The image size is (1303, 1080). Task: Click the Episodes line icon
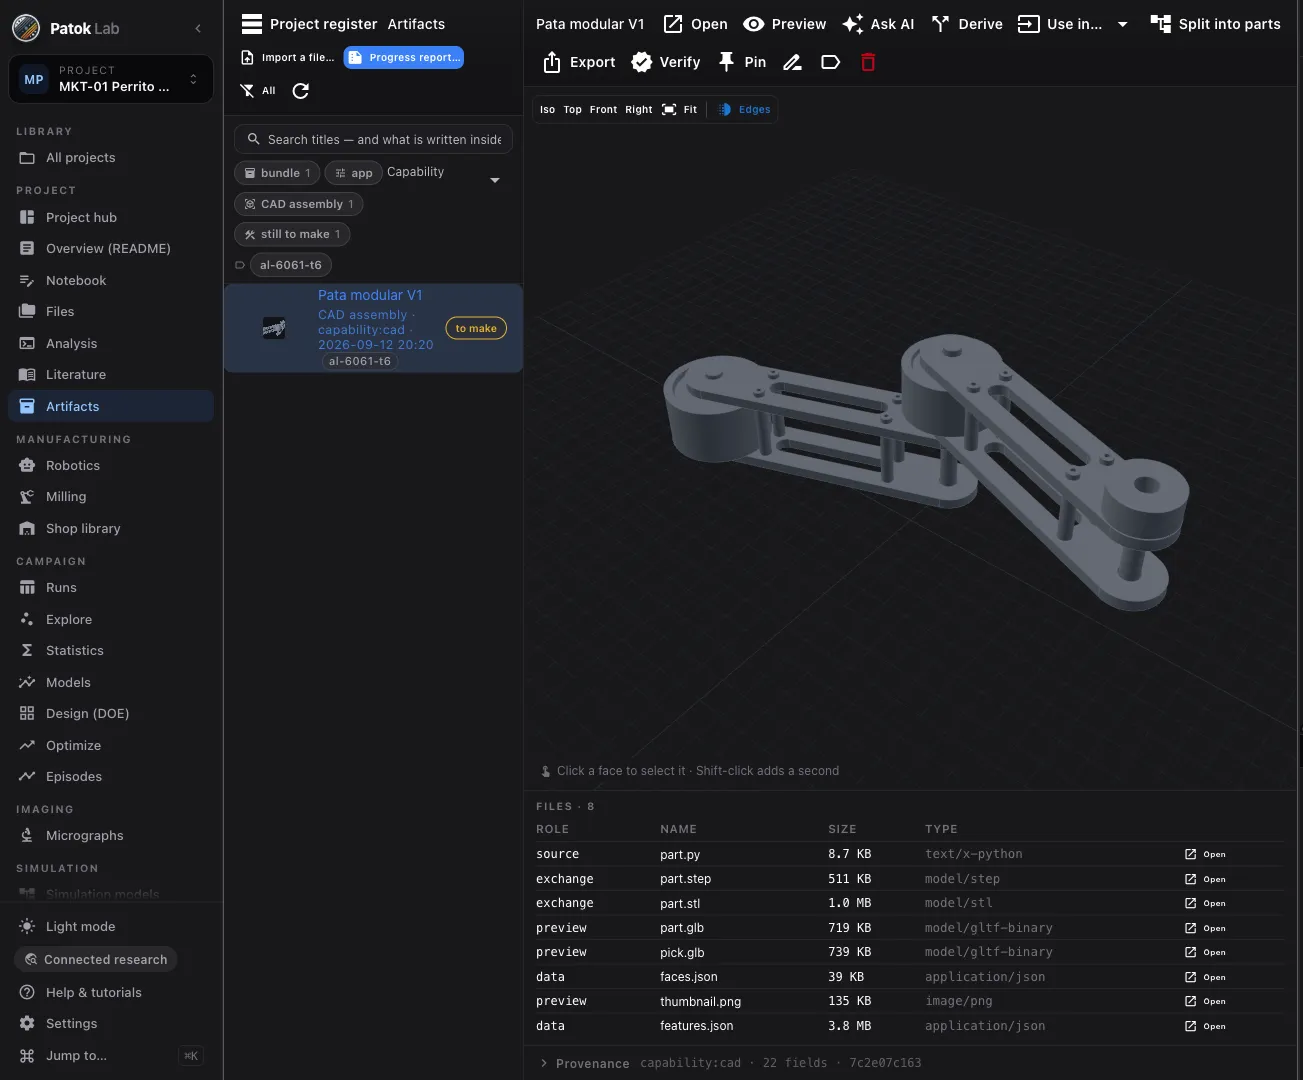27,777
